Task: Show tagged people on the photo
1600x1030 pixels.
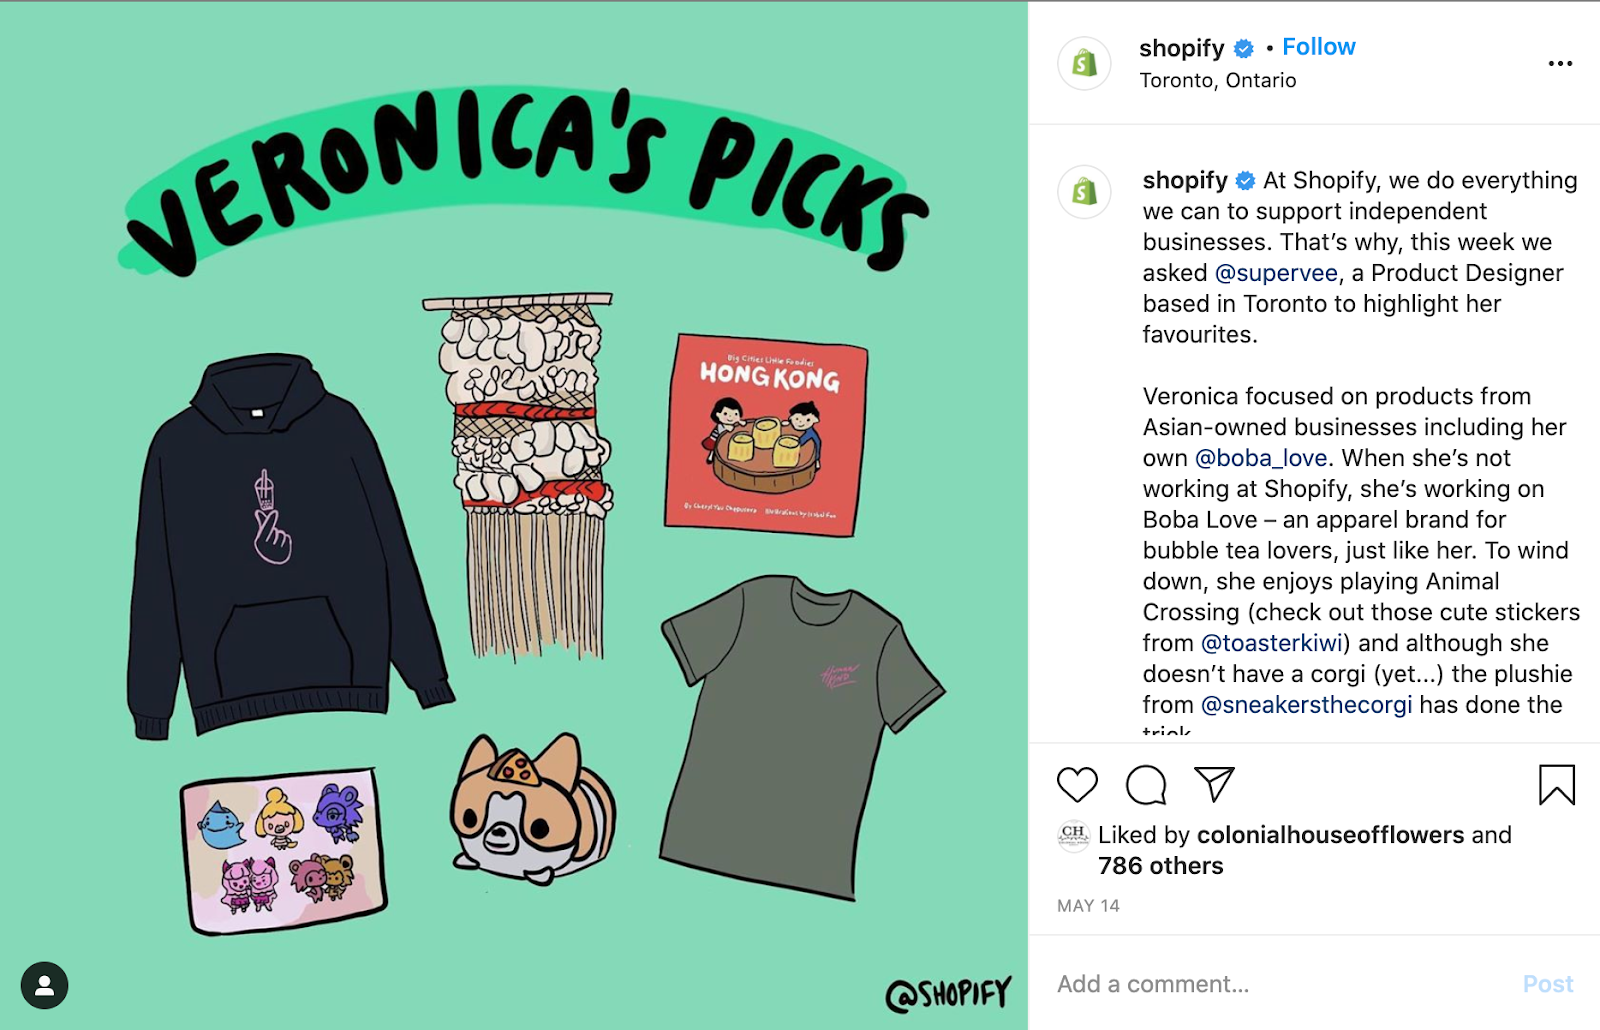Action: (44, 986)
